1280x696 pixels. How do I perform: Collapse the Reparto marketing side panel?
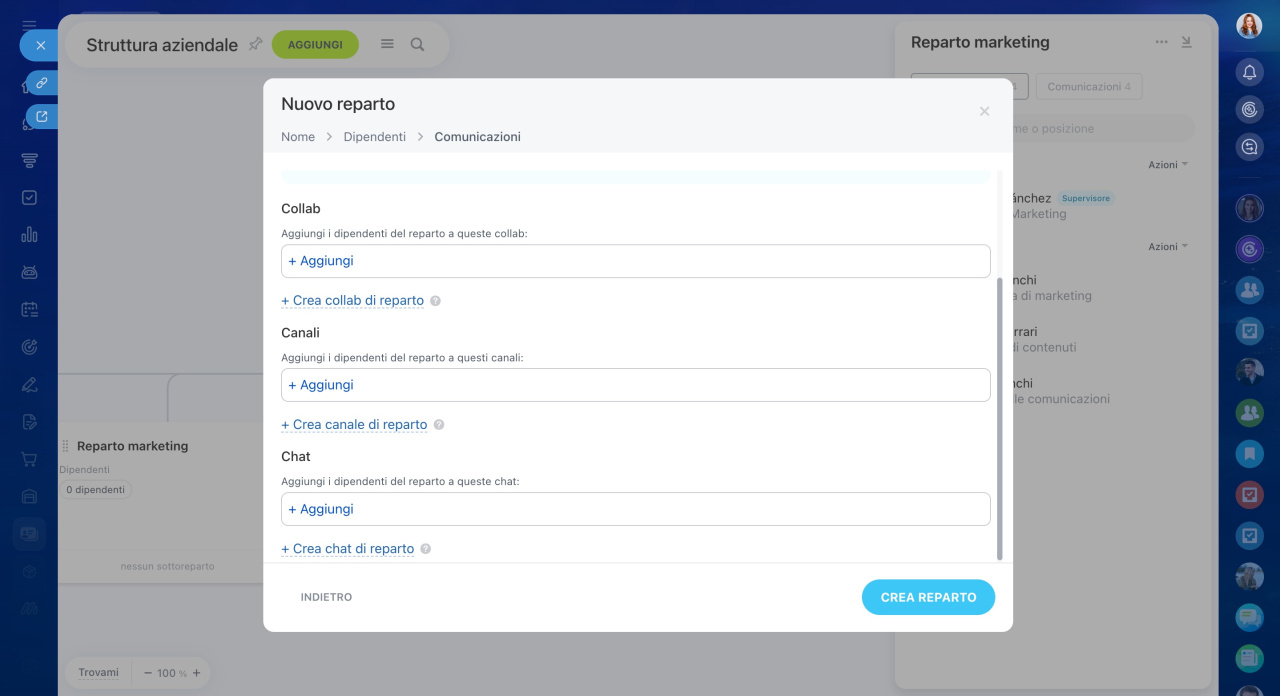(1187, 42)
